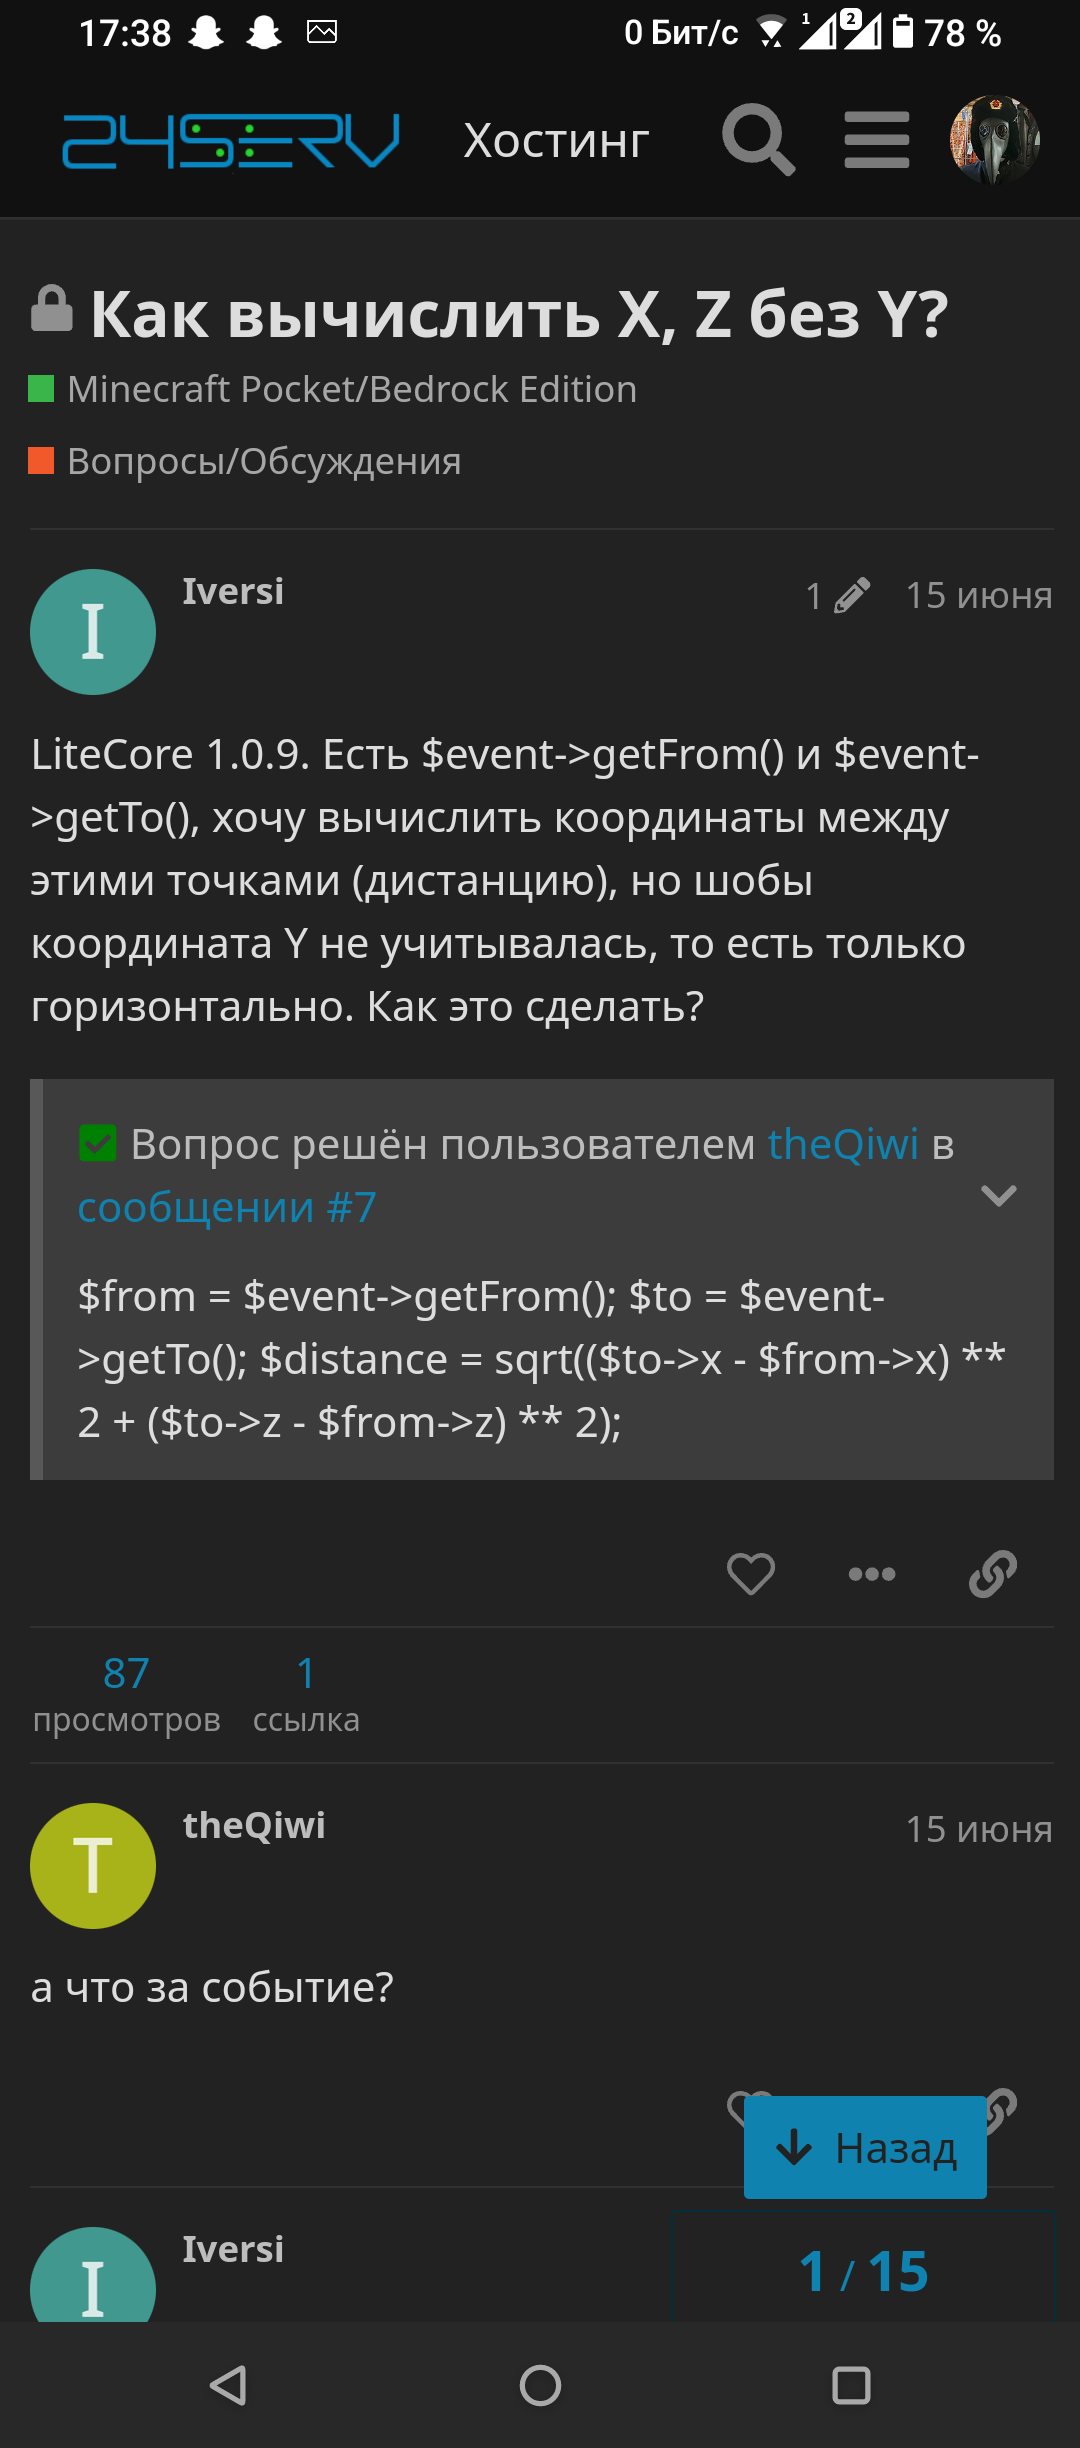Expand the solved answer quote

click(998, 1195)
